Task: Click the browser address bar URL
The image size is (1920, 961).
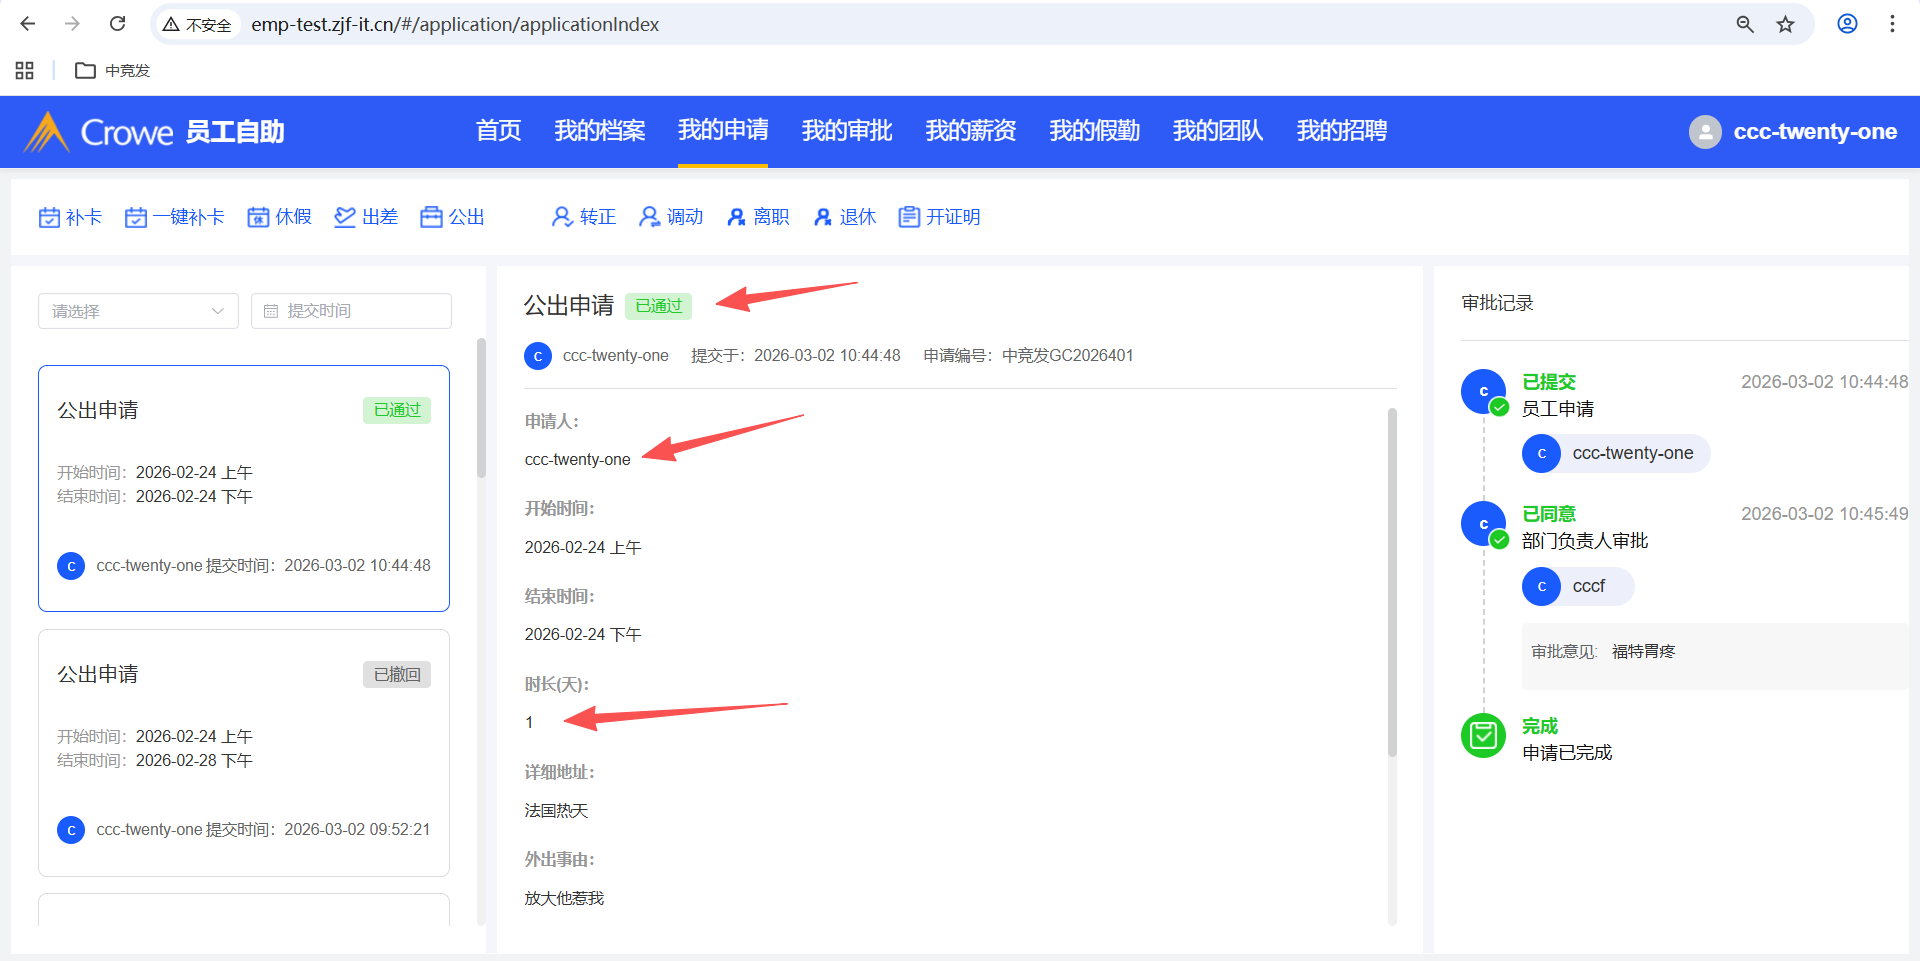Action: 455,24
